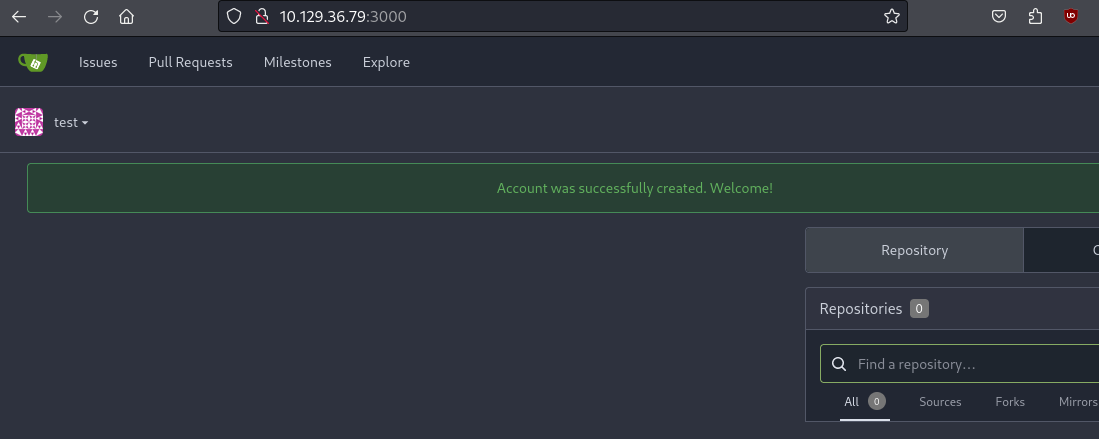Switch to the Repository tab
1099x439 pixels.
pyautogui.click(x=914, y=250)
